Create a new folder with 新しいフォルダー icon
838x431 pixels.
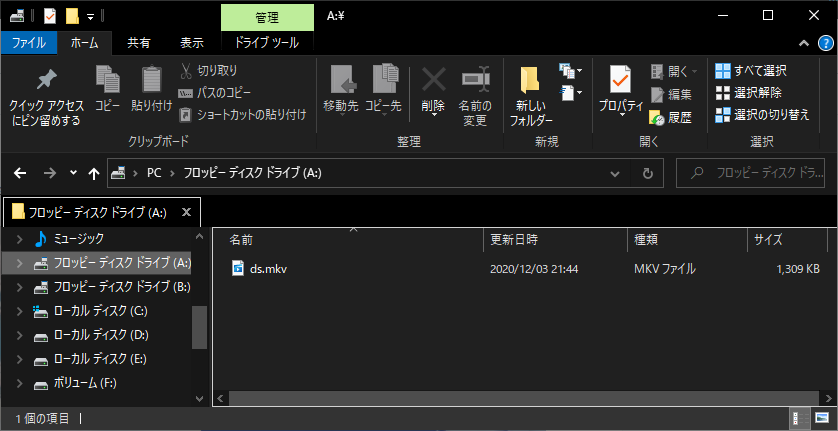click(530, 81)
